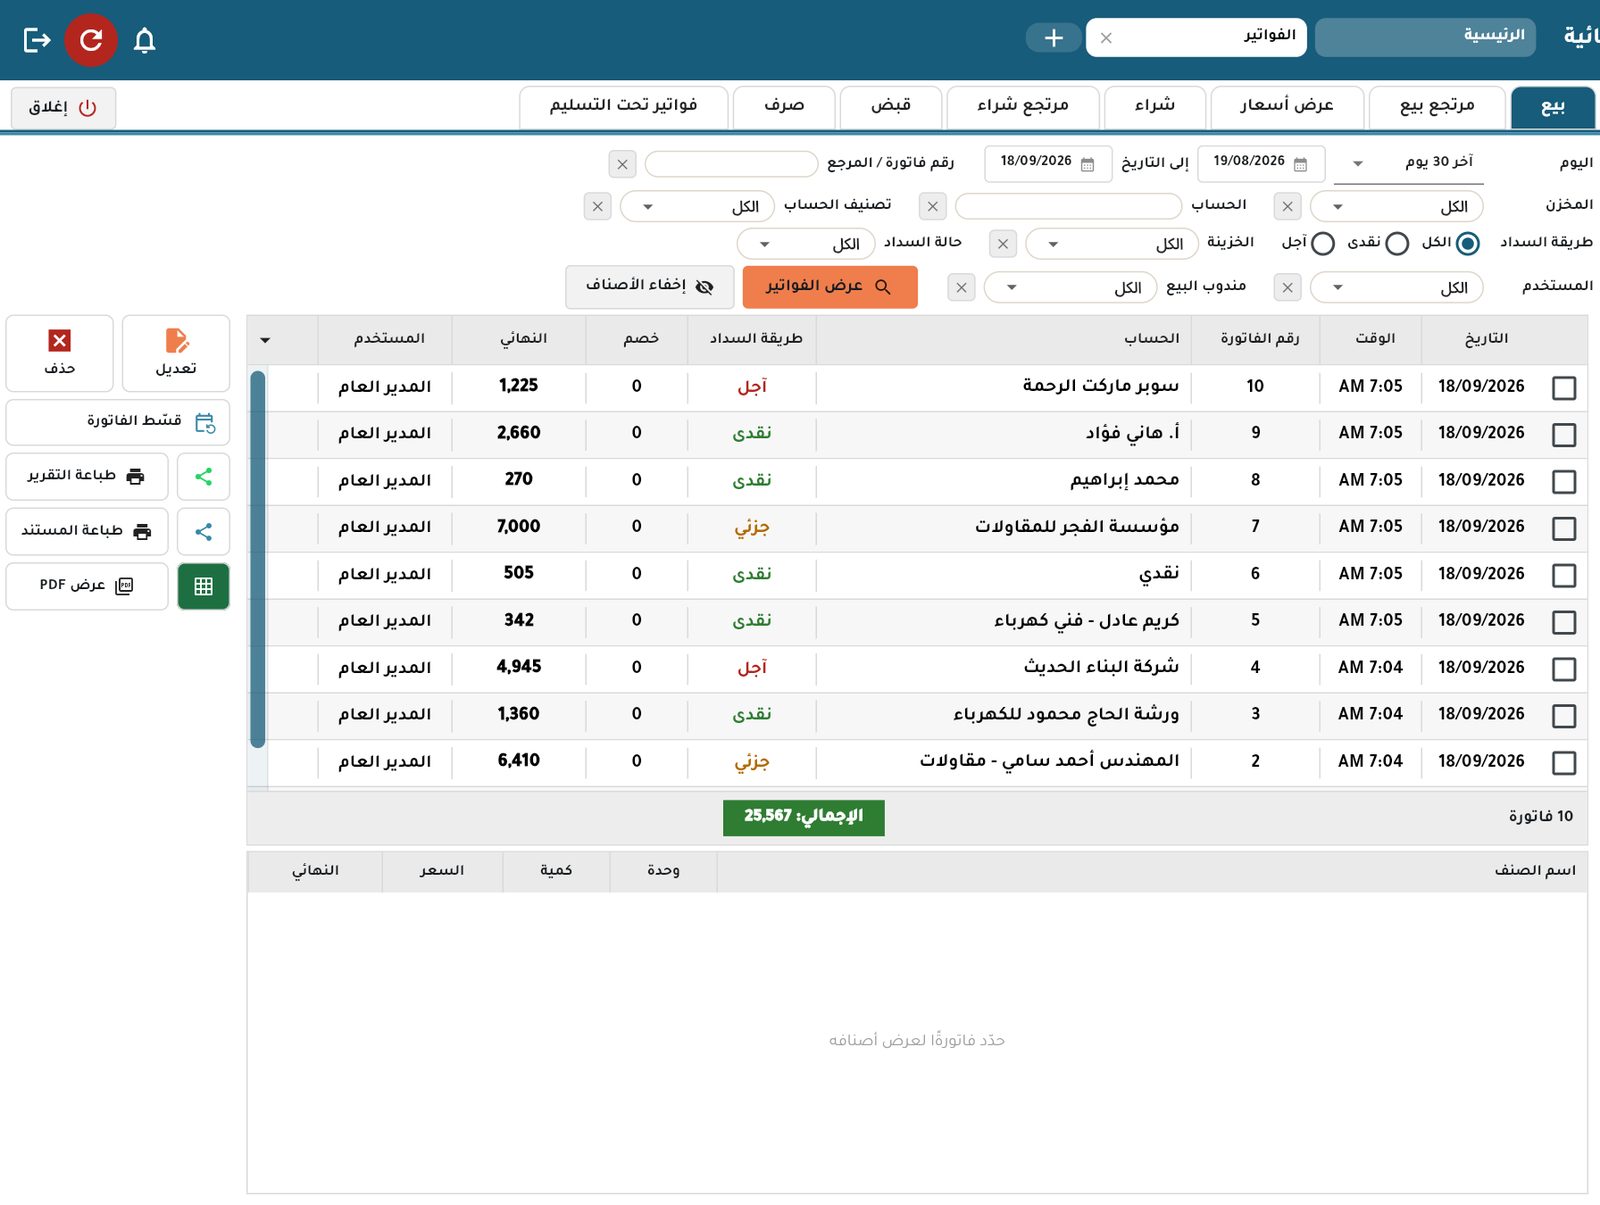The height and width of the screenshot is (1205, 1600).
Task: Click عرض الفواتير show invoices button
Action: coord(830,286)
